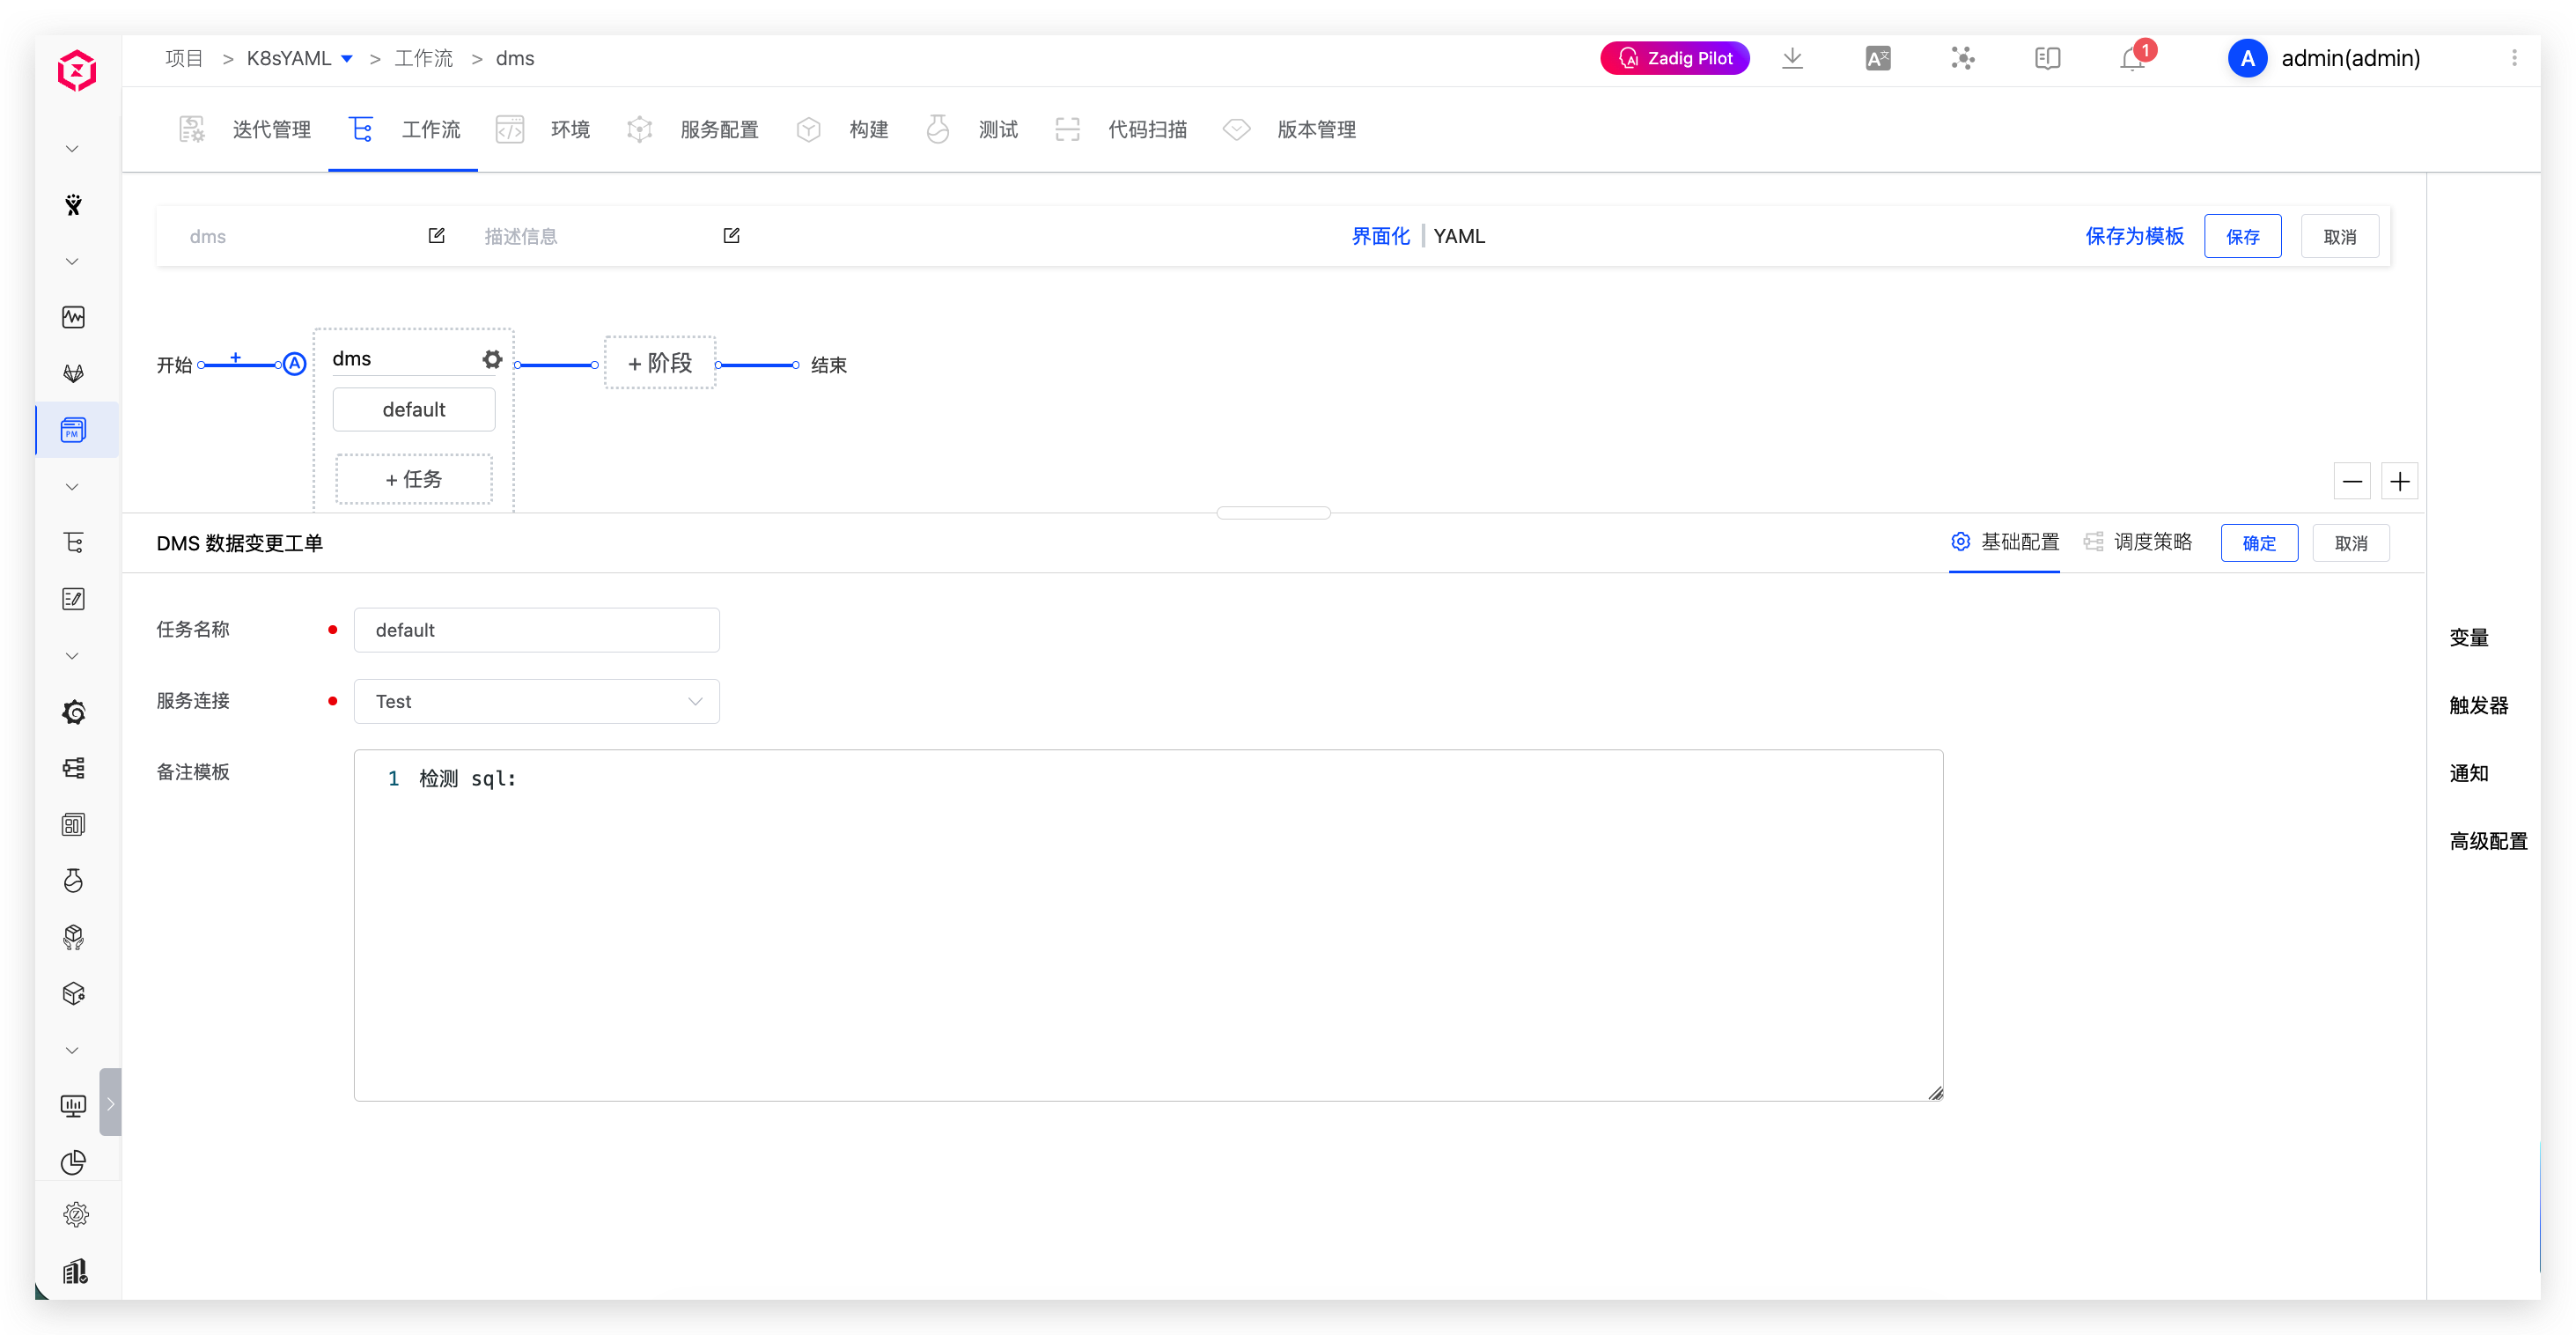2576x1335 pixels.
Task: Open the 环境 tab
Action: 570,129
